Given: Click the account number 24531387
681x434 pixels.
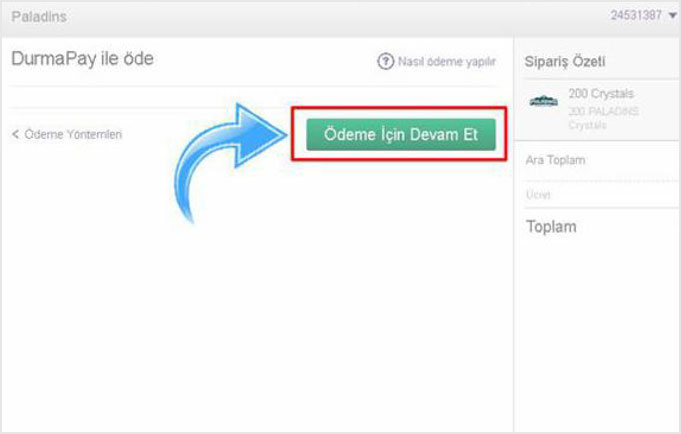Looking at the screenshot, I should pos(635,16).
